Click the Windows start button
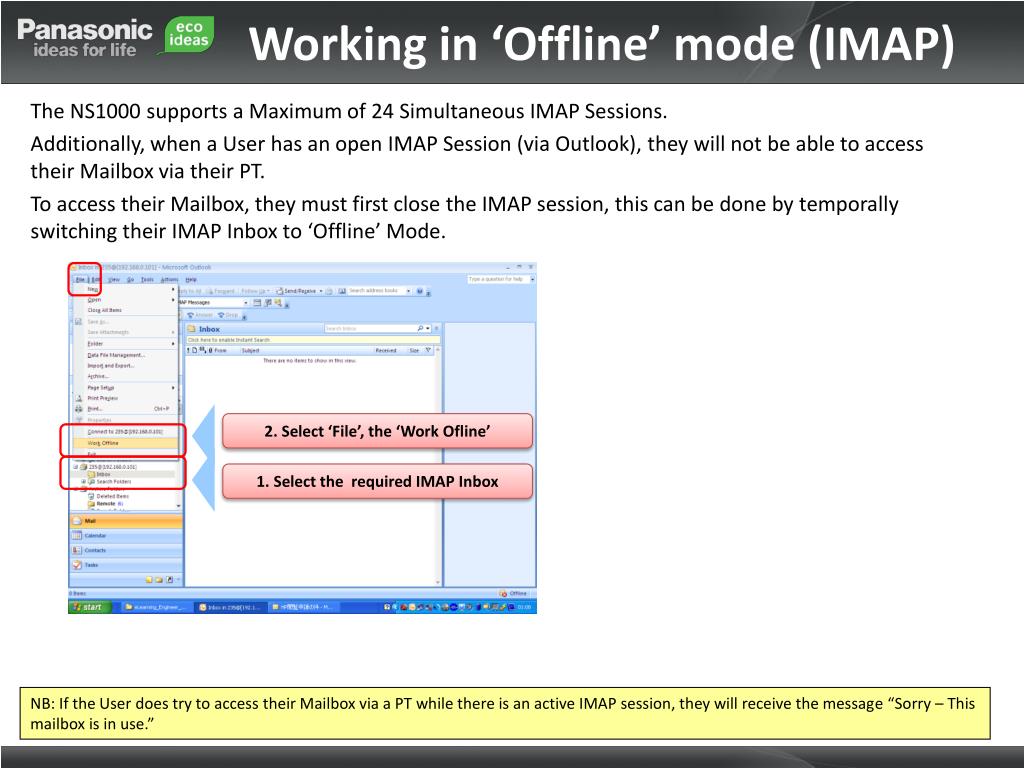The image size is (1024, 768). pos(89,607)
